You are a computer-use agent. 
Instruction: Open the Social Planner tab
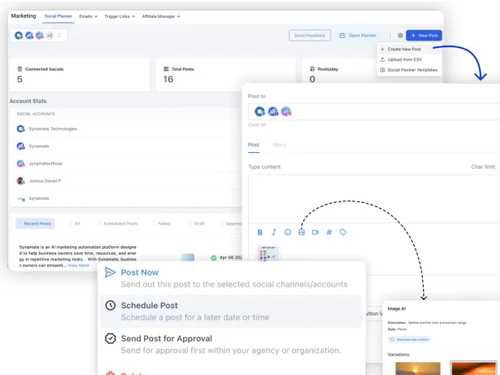[58, 16]
